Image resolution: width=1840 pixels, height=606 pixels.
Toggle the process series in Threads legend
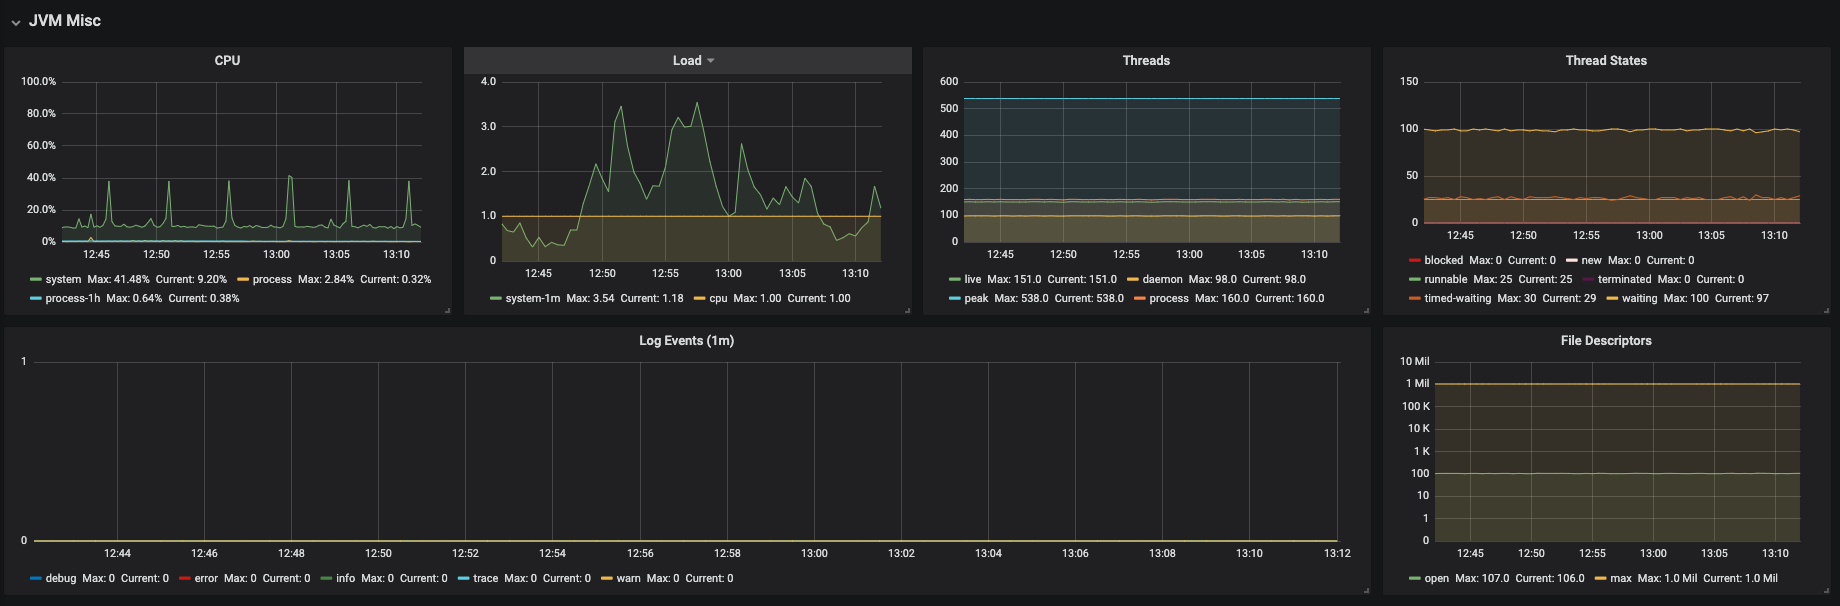(1169, 299)
